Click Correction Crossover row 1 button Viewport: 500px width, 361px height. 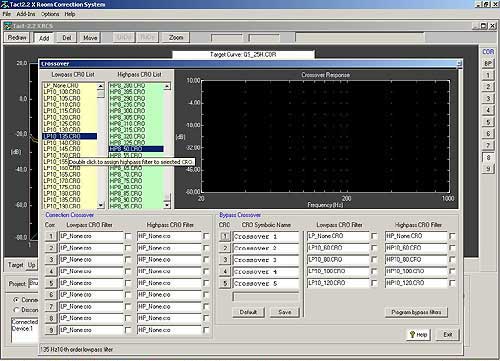(x=51, y=236)
